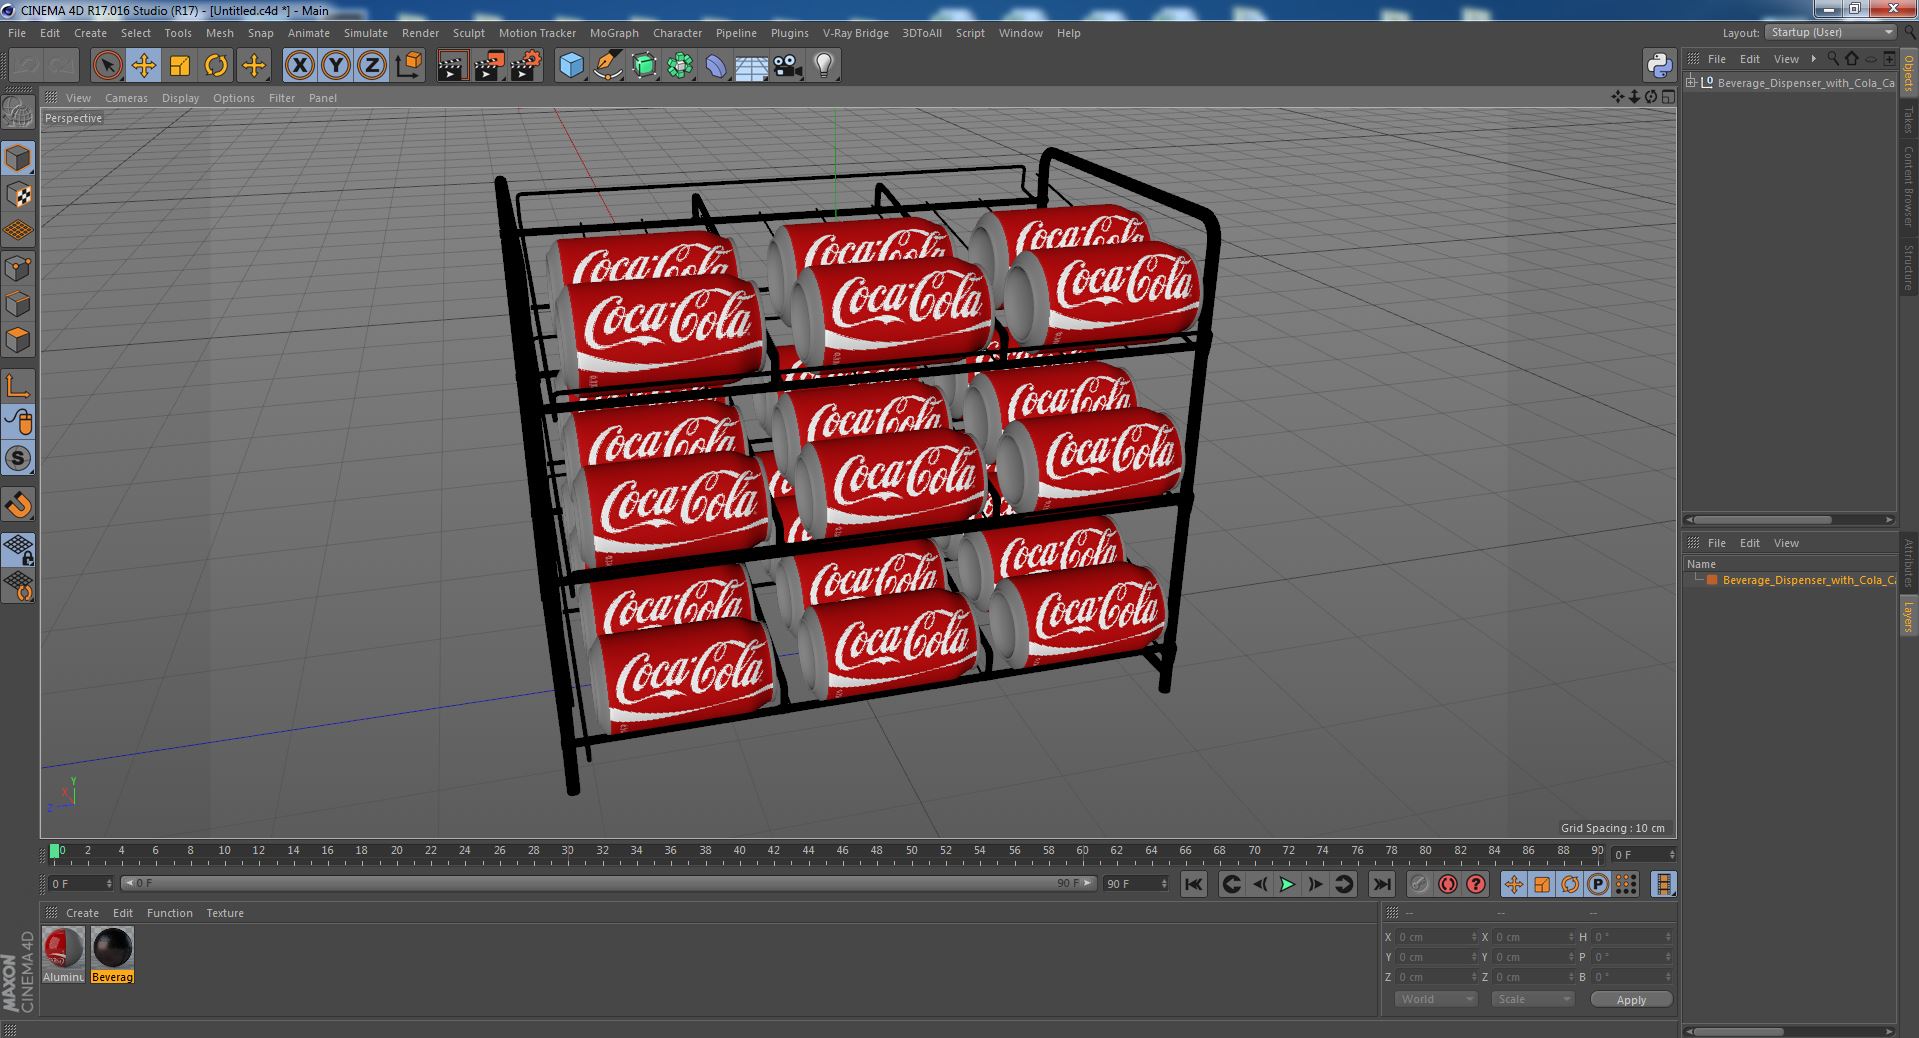Open Edit Render Settings icon
Screen dimensions: 1919x1038
click(525, 66)
